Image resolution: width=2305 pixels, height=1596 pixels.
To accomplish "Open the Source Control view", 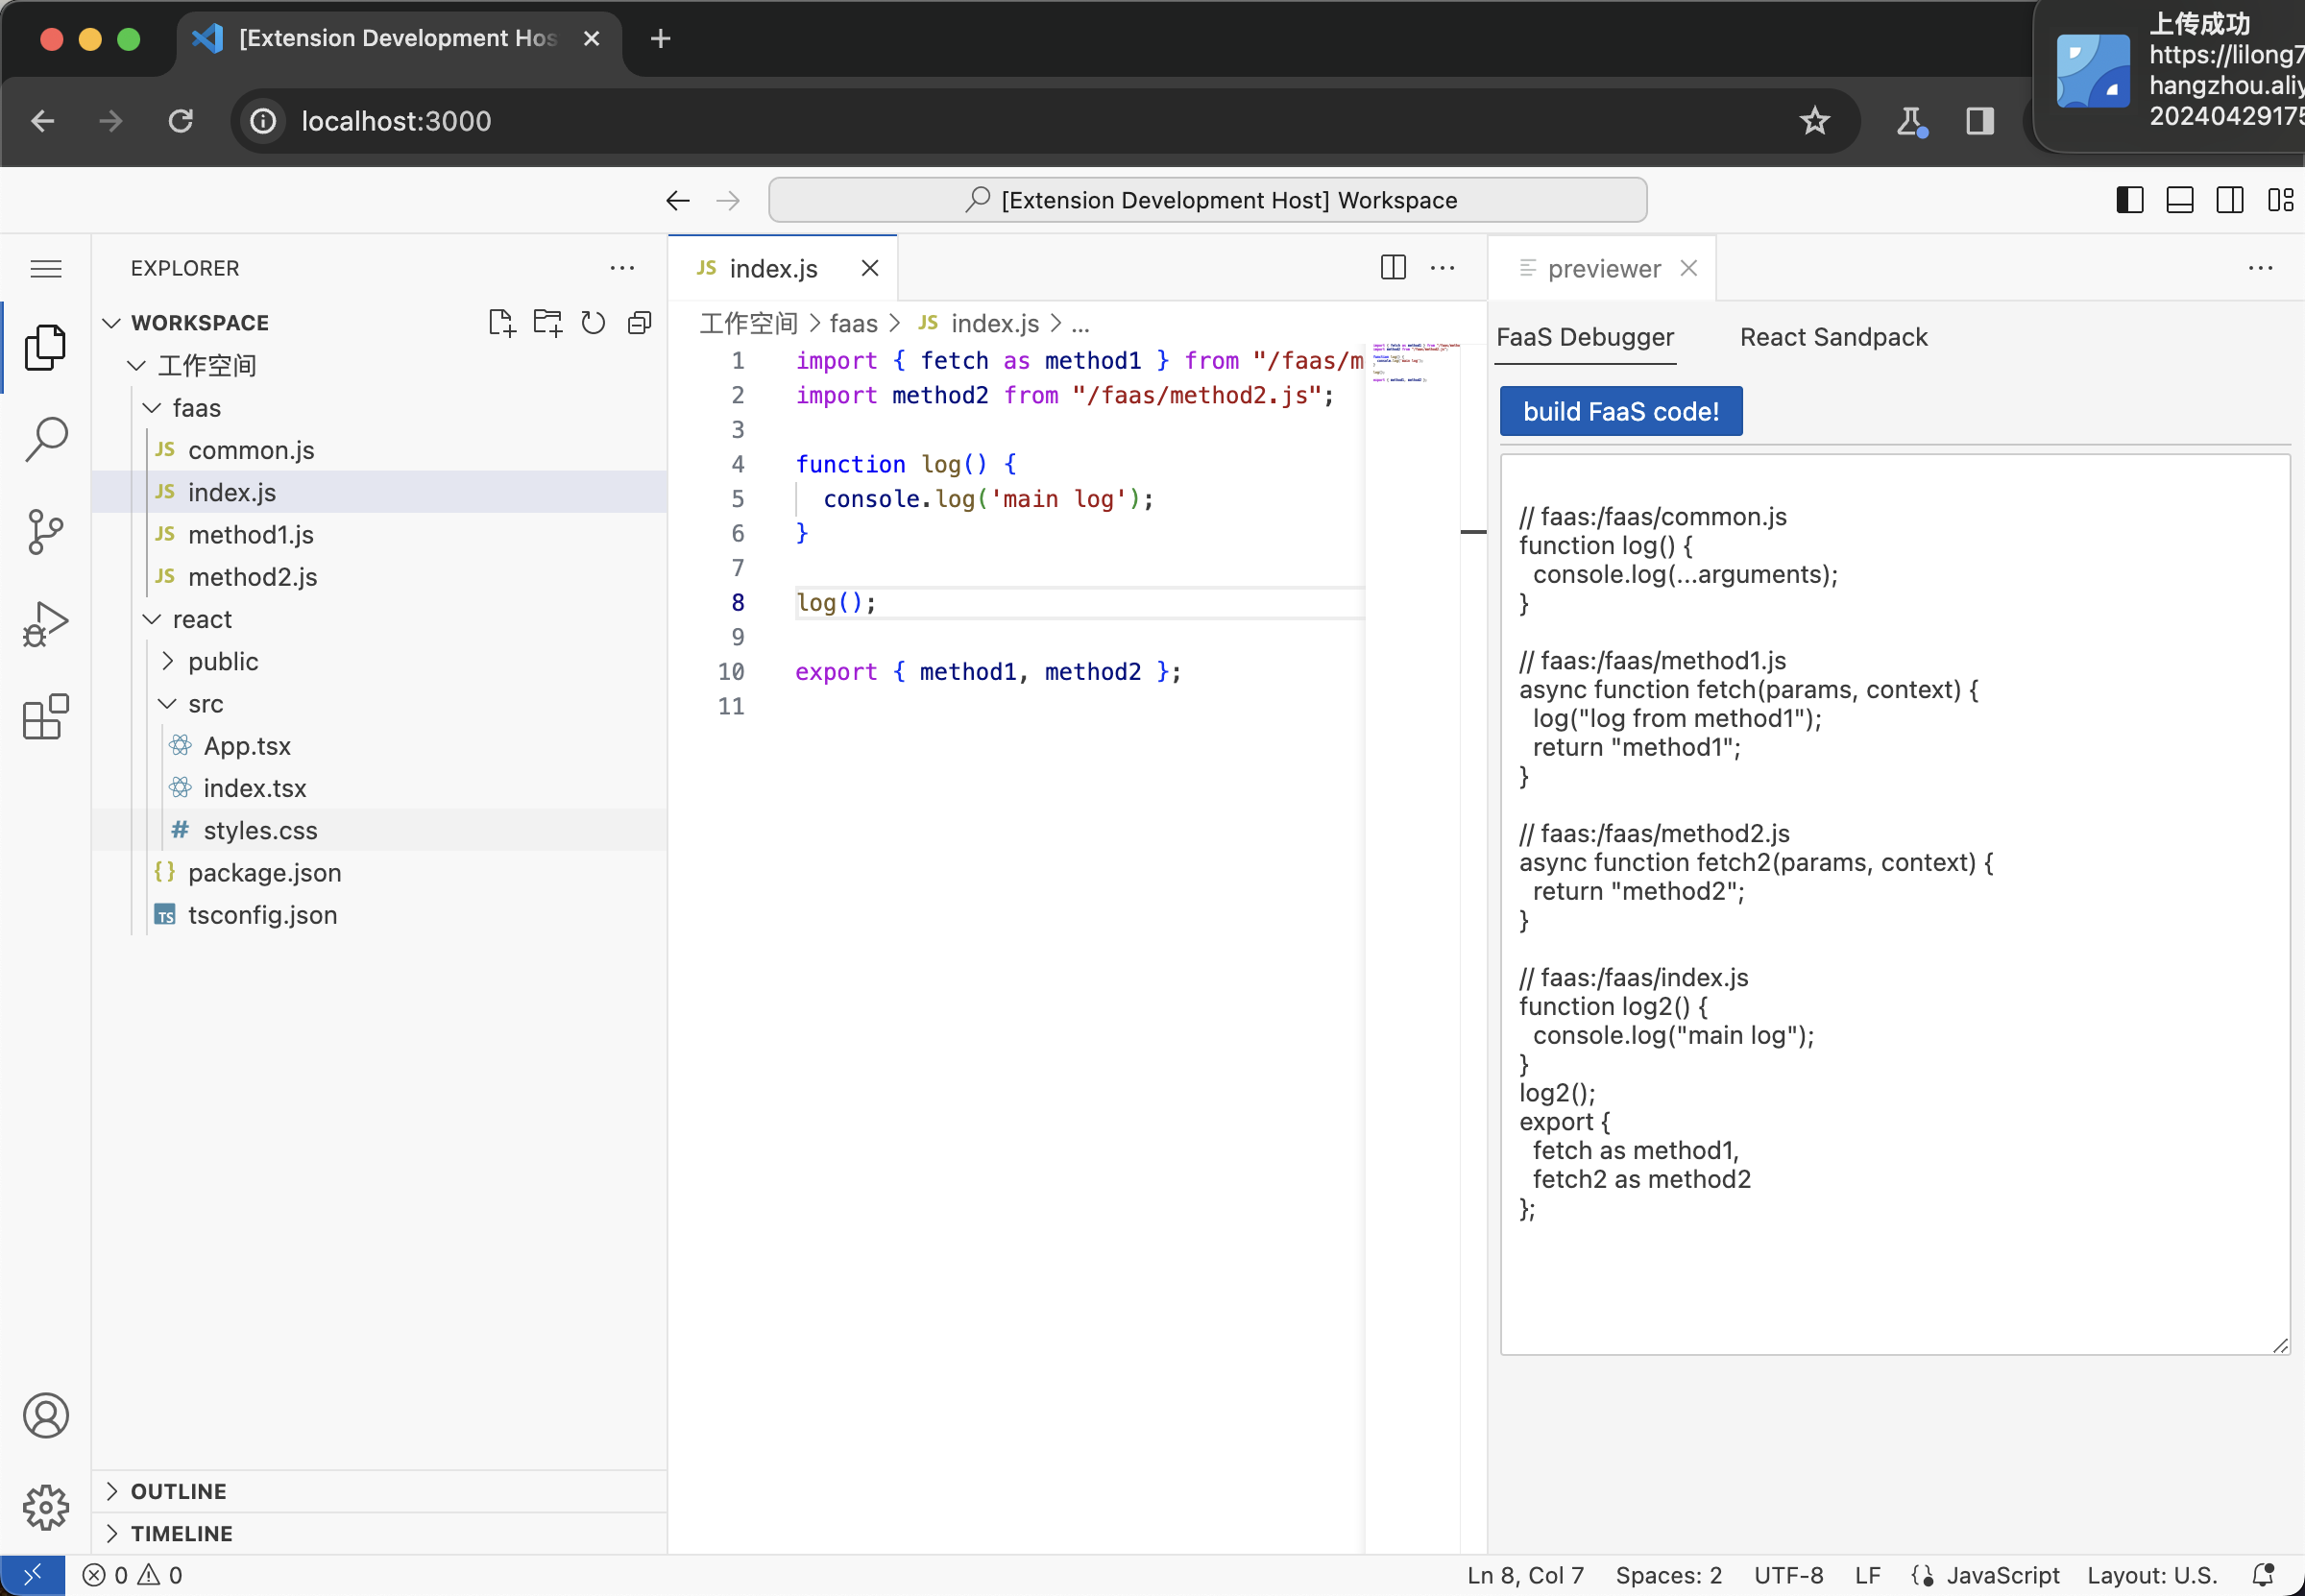I will (x=46, y=532).
